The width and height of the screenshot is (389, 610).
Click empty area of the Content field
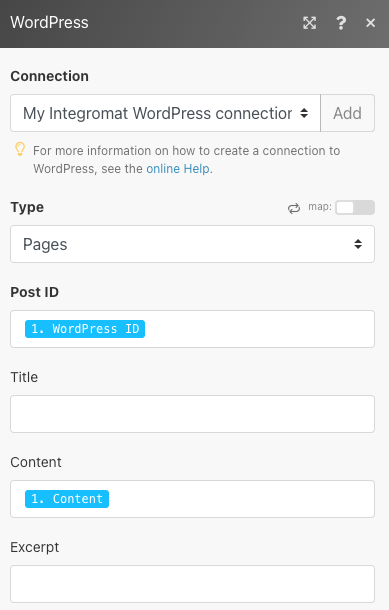(x=241, y=499)
